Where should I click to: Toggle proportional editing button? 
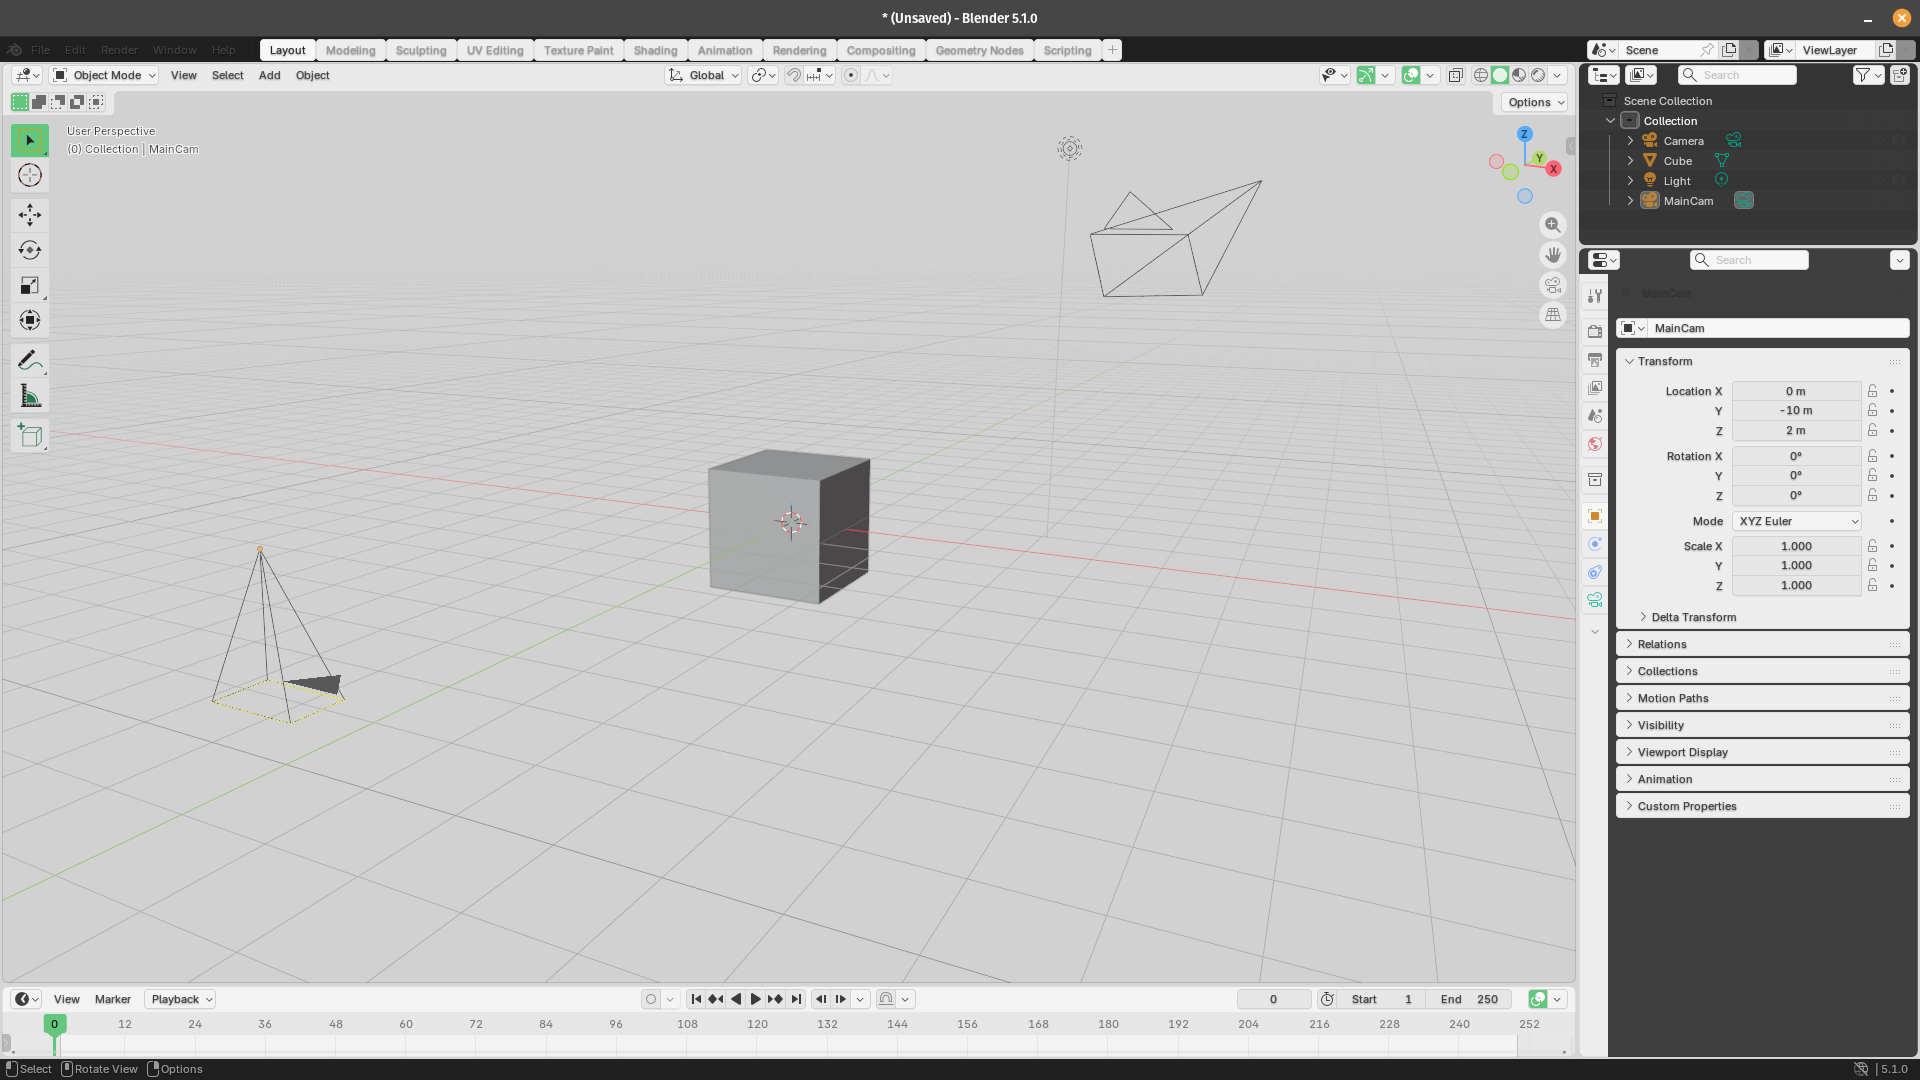coord(851,75)
